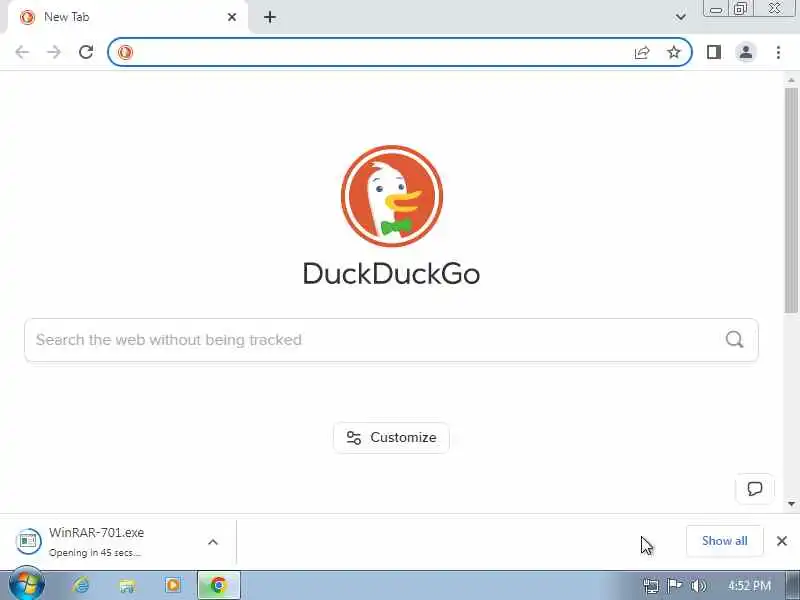Open Windows Media Player from the taskbar
The image size is (800, 600).
tap(172, 585)
